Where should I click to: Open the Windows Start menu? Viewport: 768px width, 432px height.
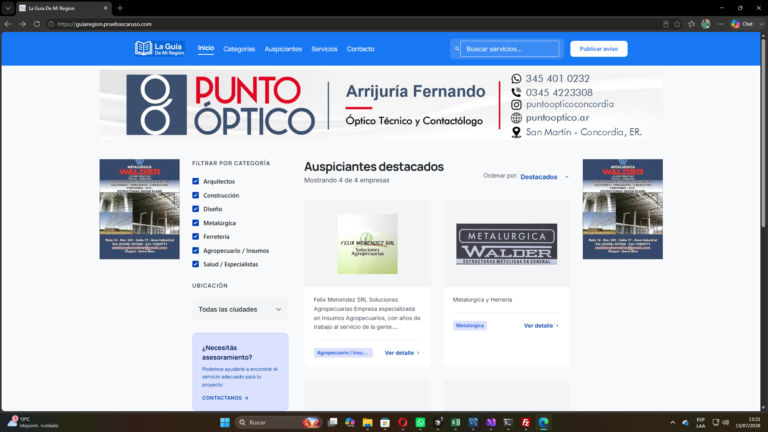[x=225, y=422]
